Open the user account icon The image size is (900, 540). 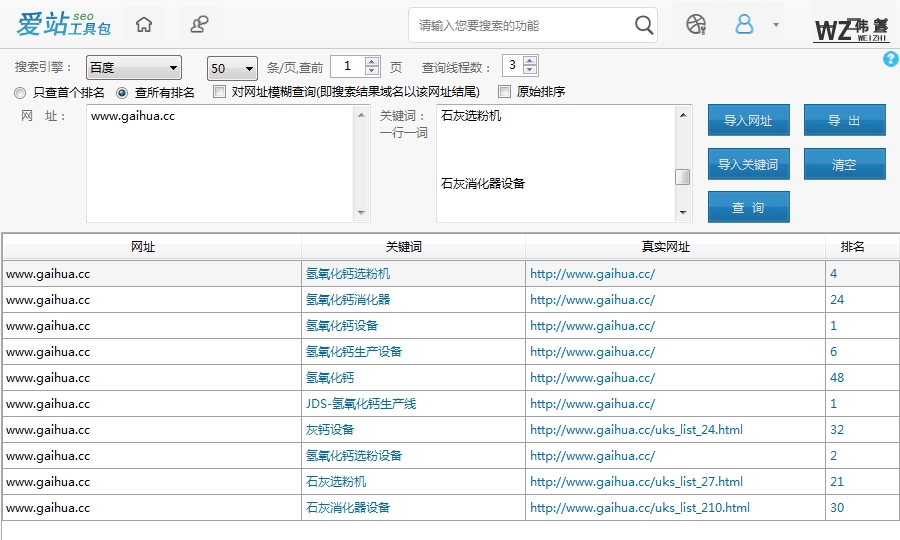(744, 24)
